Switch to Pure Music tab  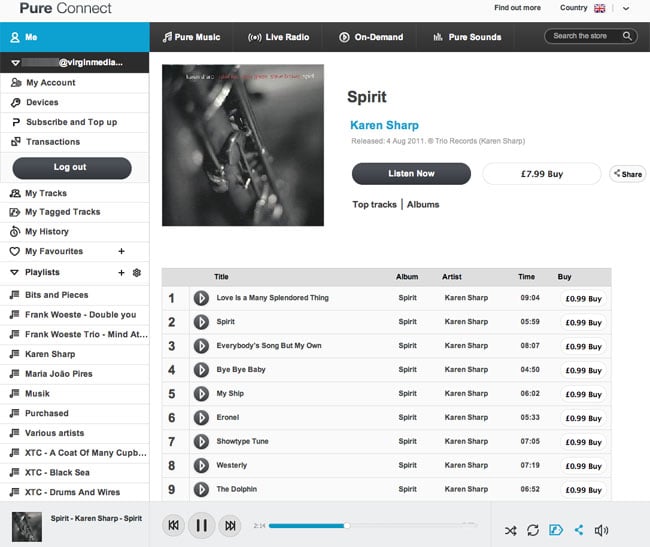[191, 37]
